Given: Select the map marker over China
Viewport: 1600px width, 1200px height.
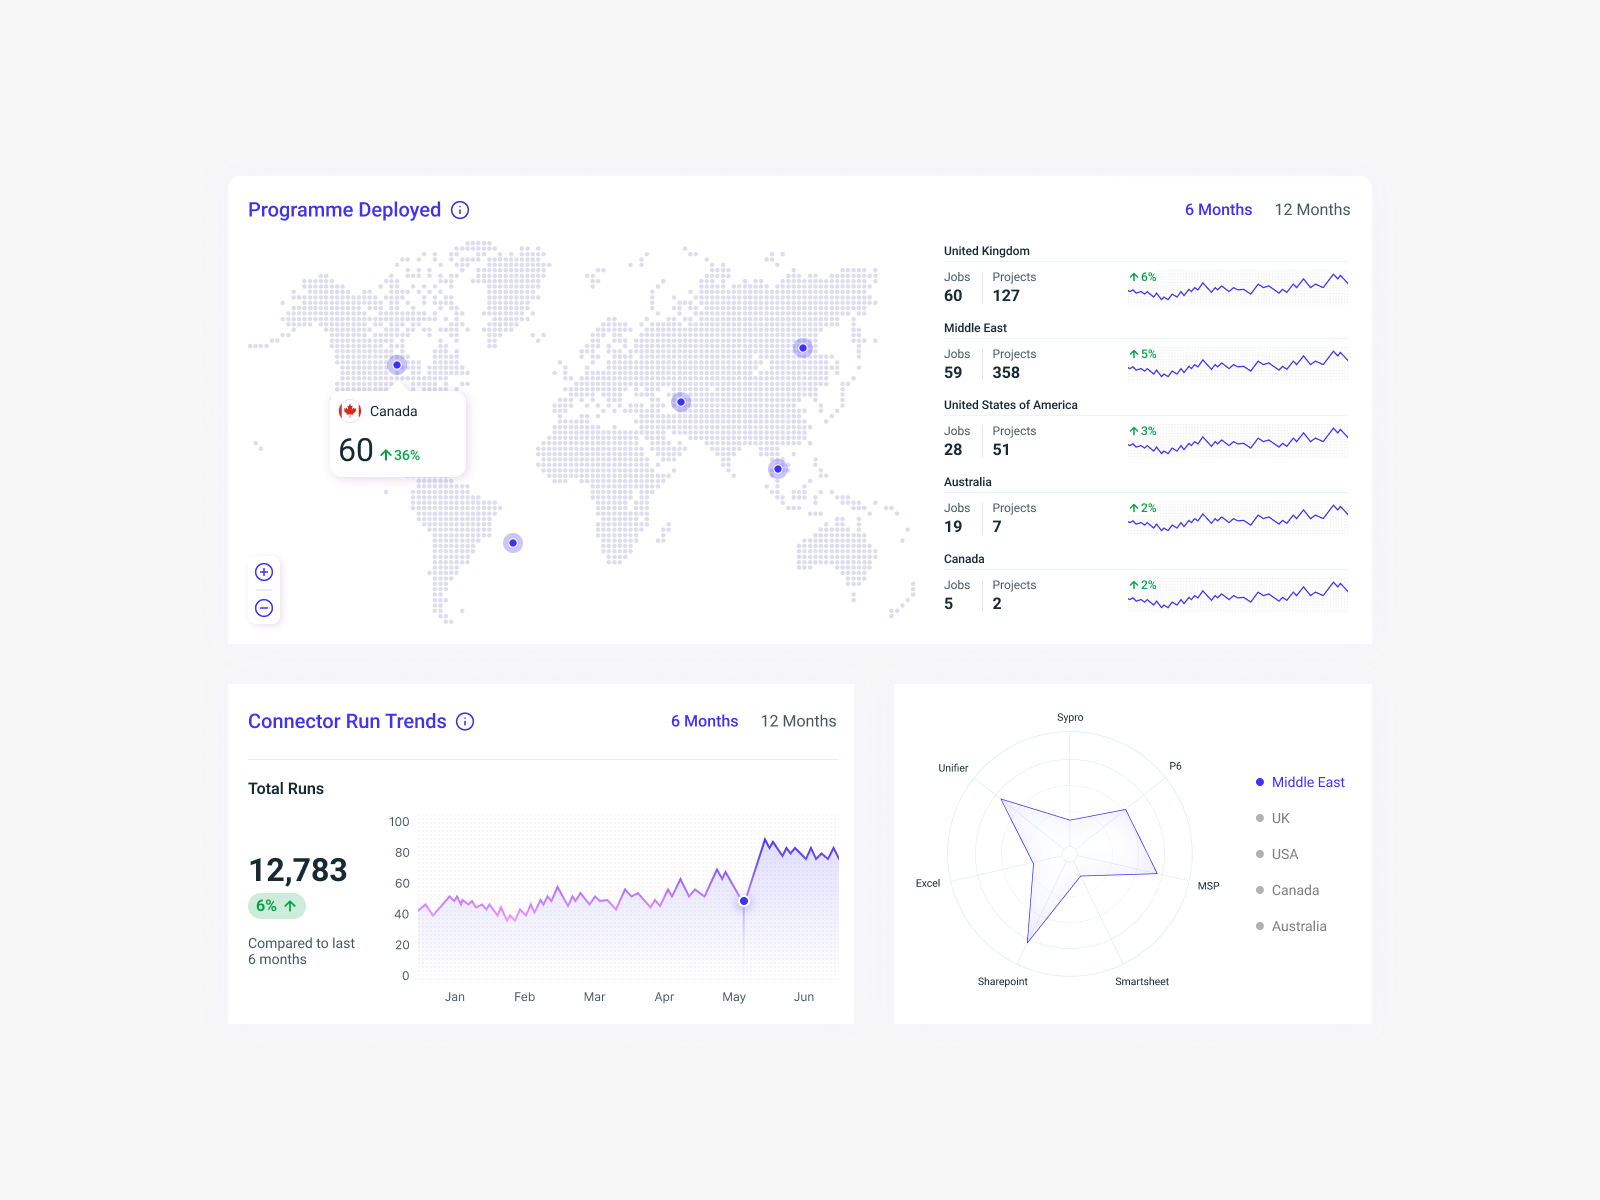Looking at the screenshot, I should 803,348.
